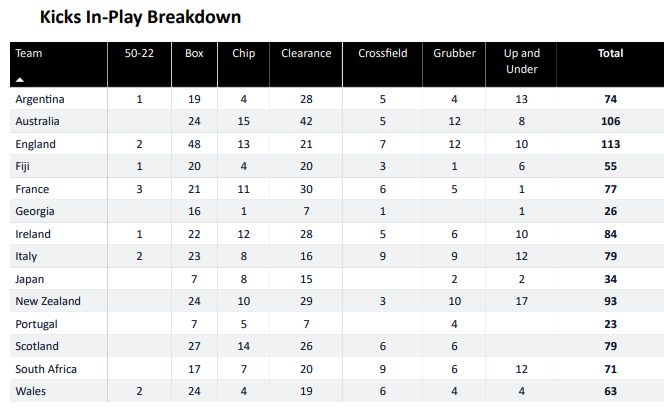This screenshot has height=411, width=664.
Task: Select the Wales row label
Action: click(x=31, y=391)
